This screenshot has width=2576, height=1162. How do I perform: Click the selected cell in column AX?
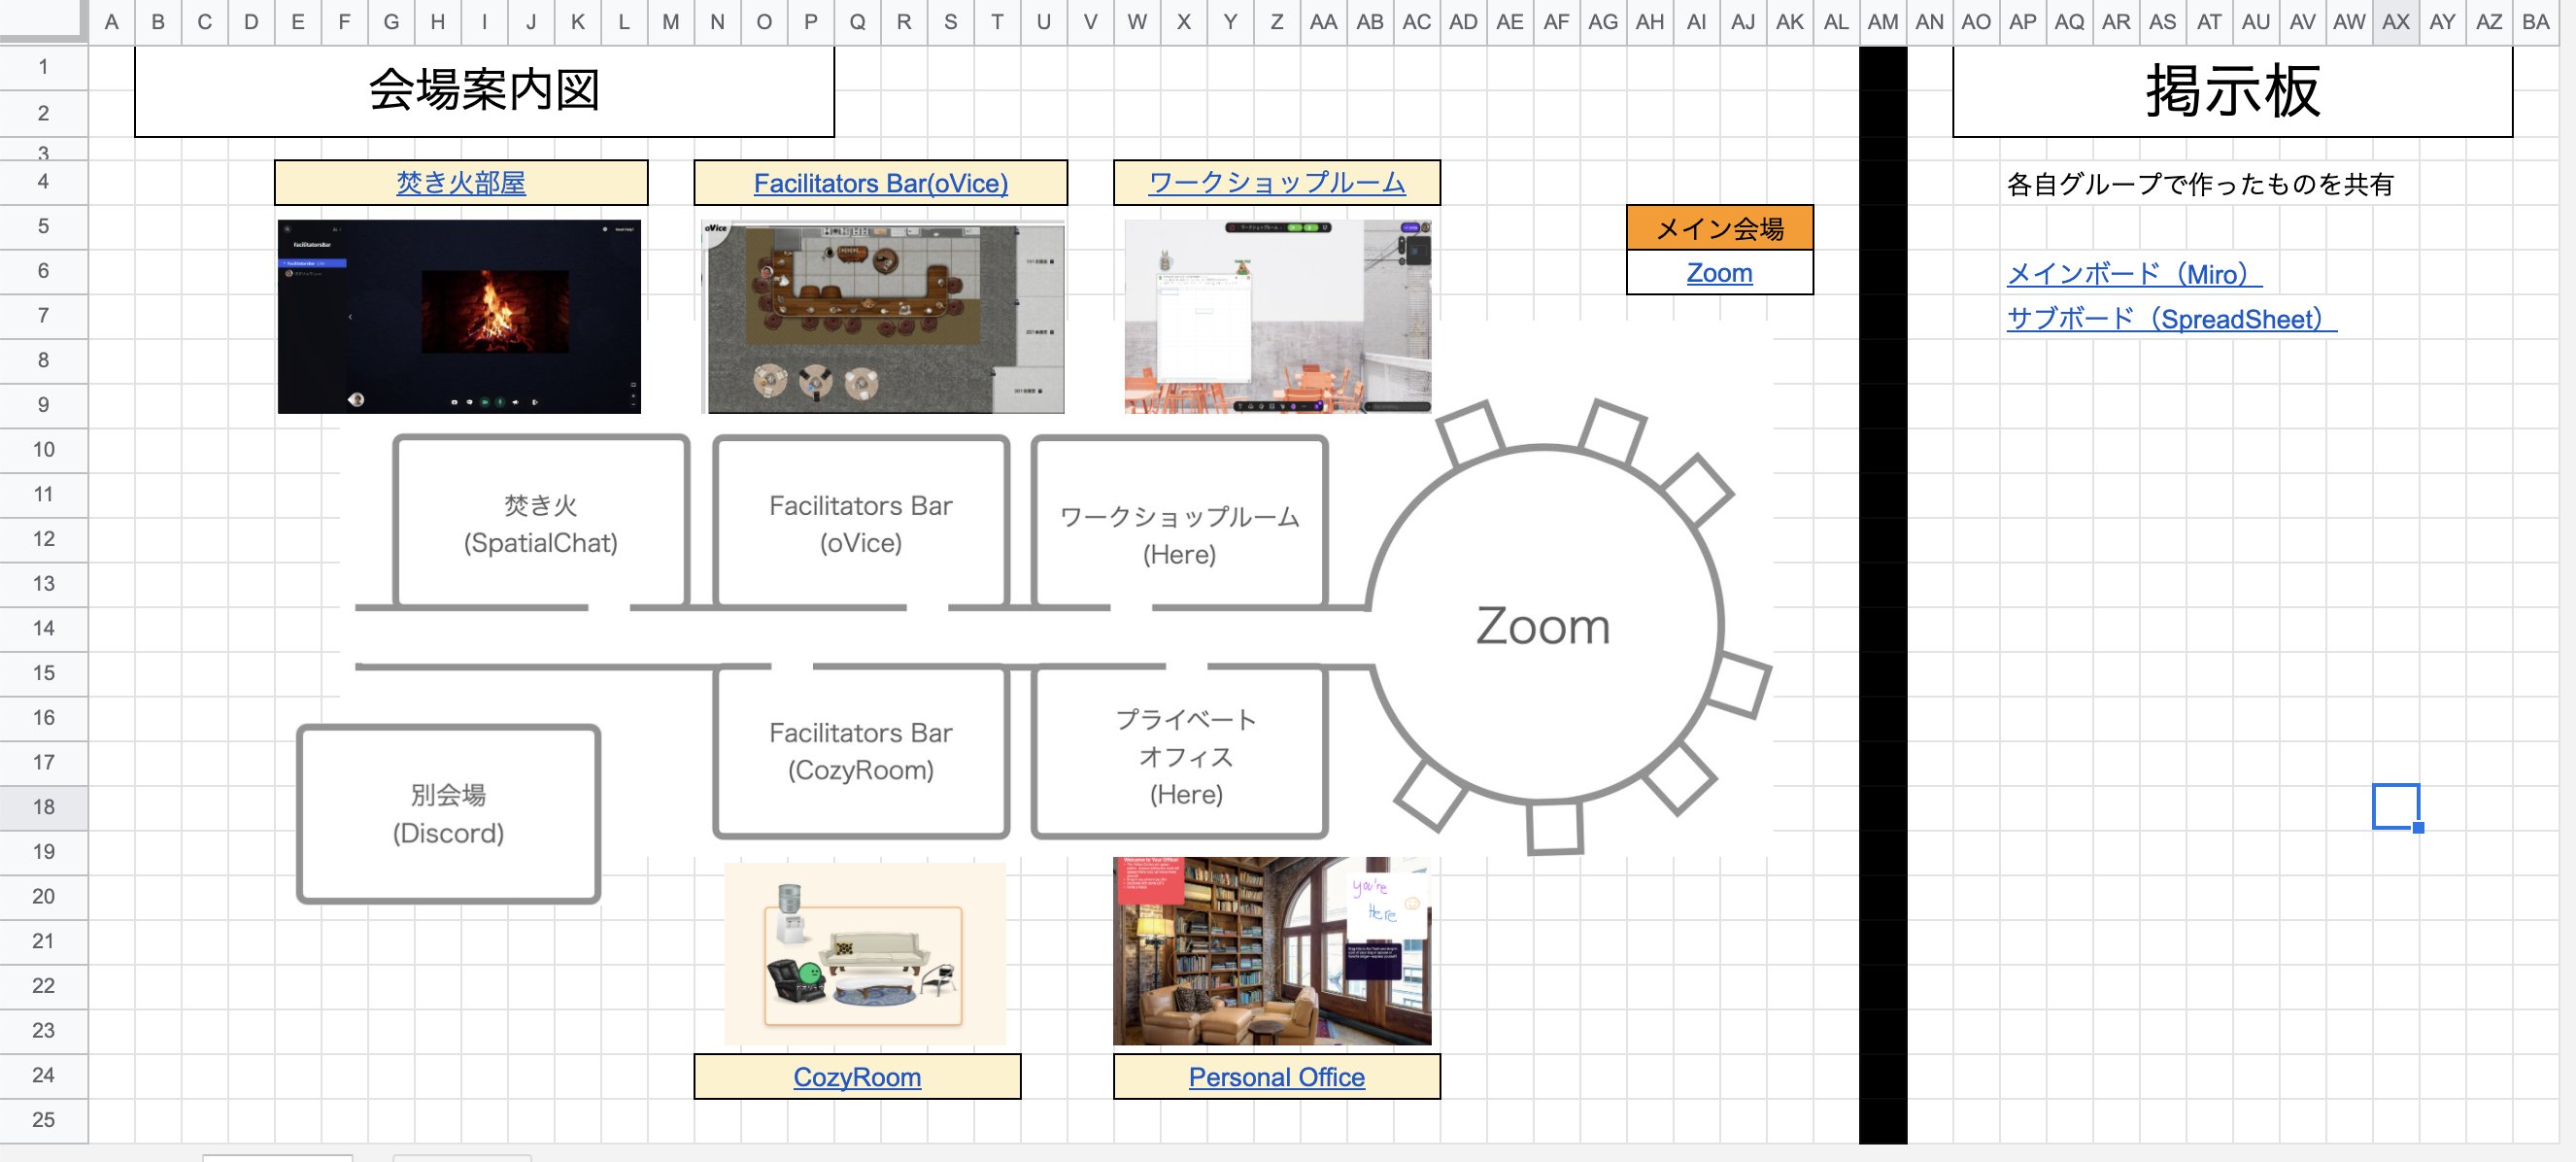(2395, 806)
